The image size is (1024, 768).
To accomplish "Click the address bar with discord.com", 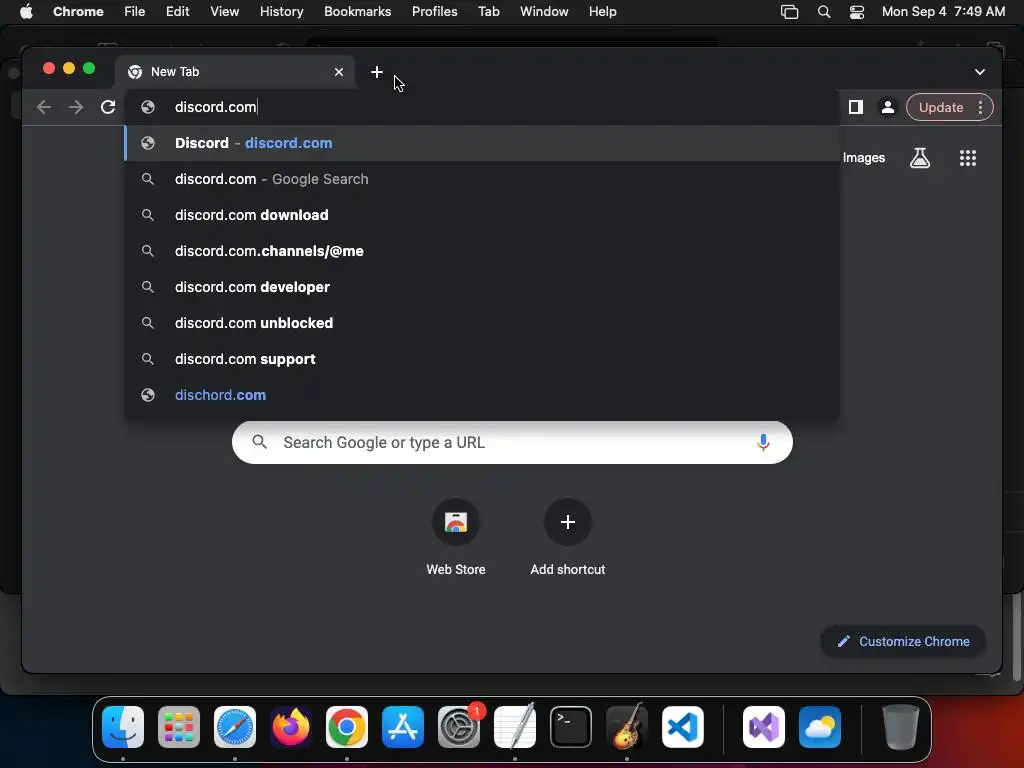I will point(482,107).
